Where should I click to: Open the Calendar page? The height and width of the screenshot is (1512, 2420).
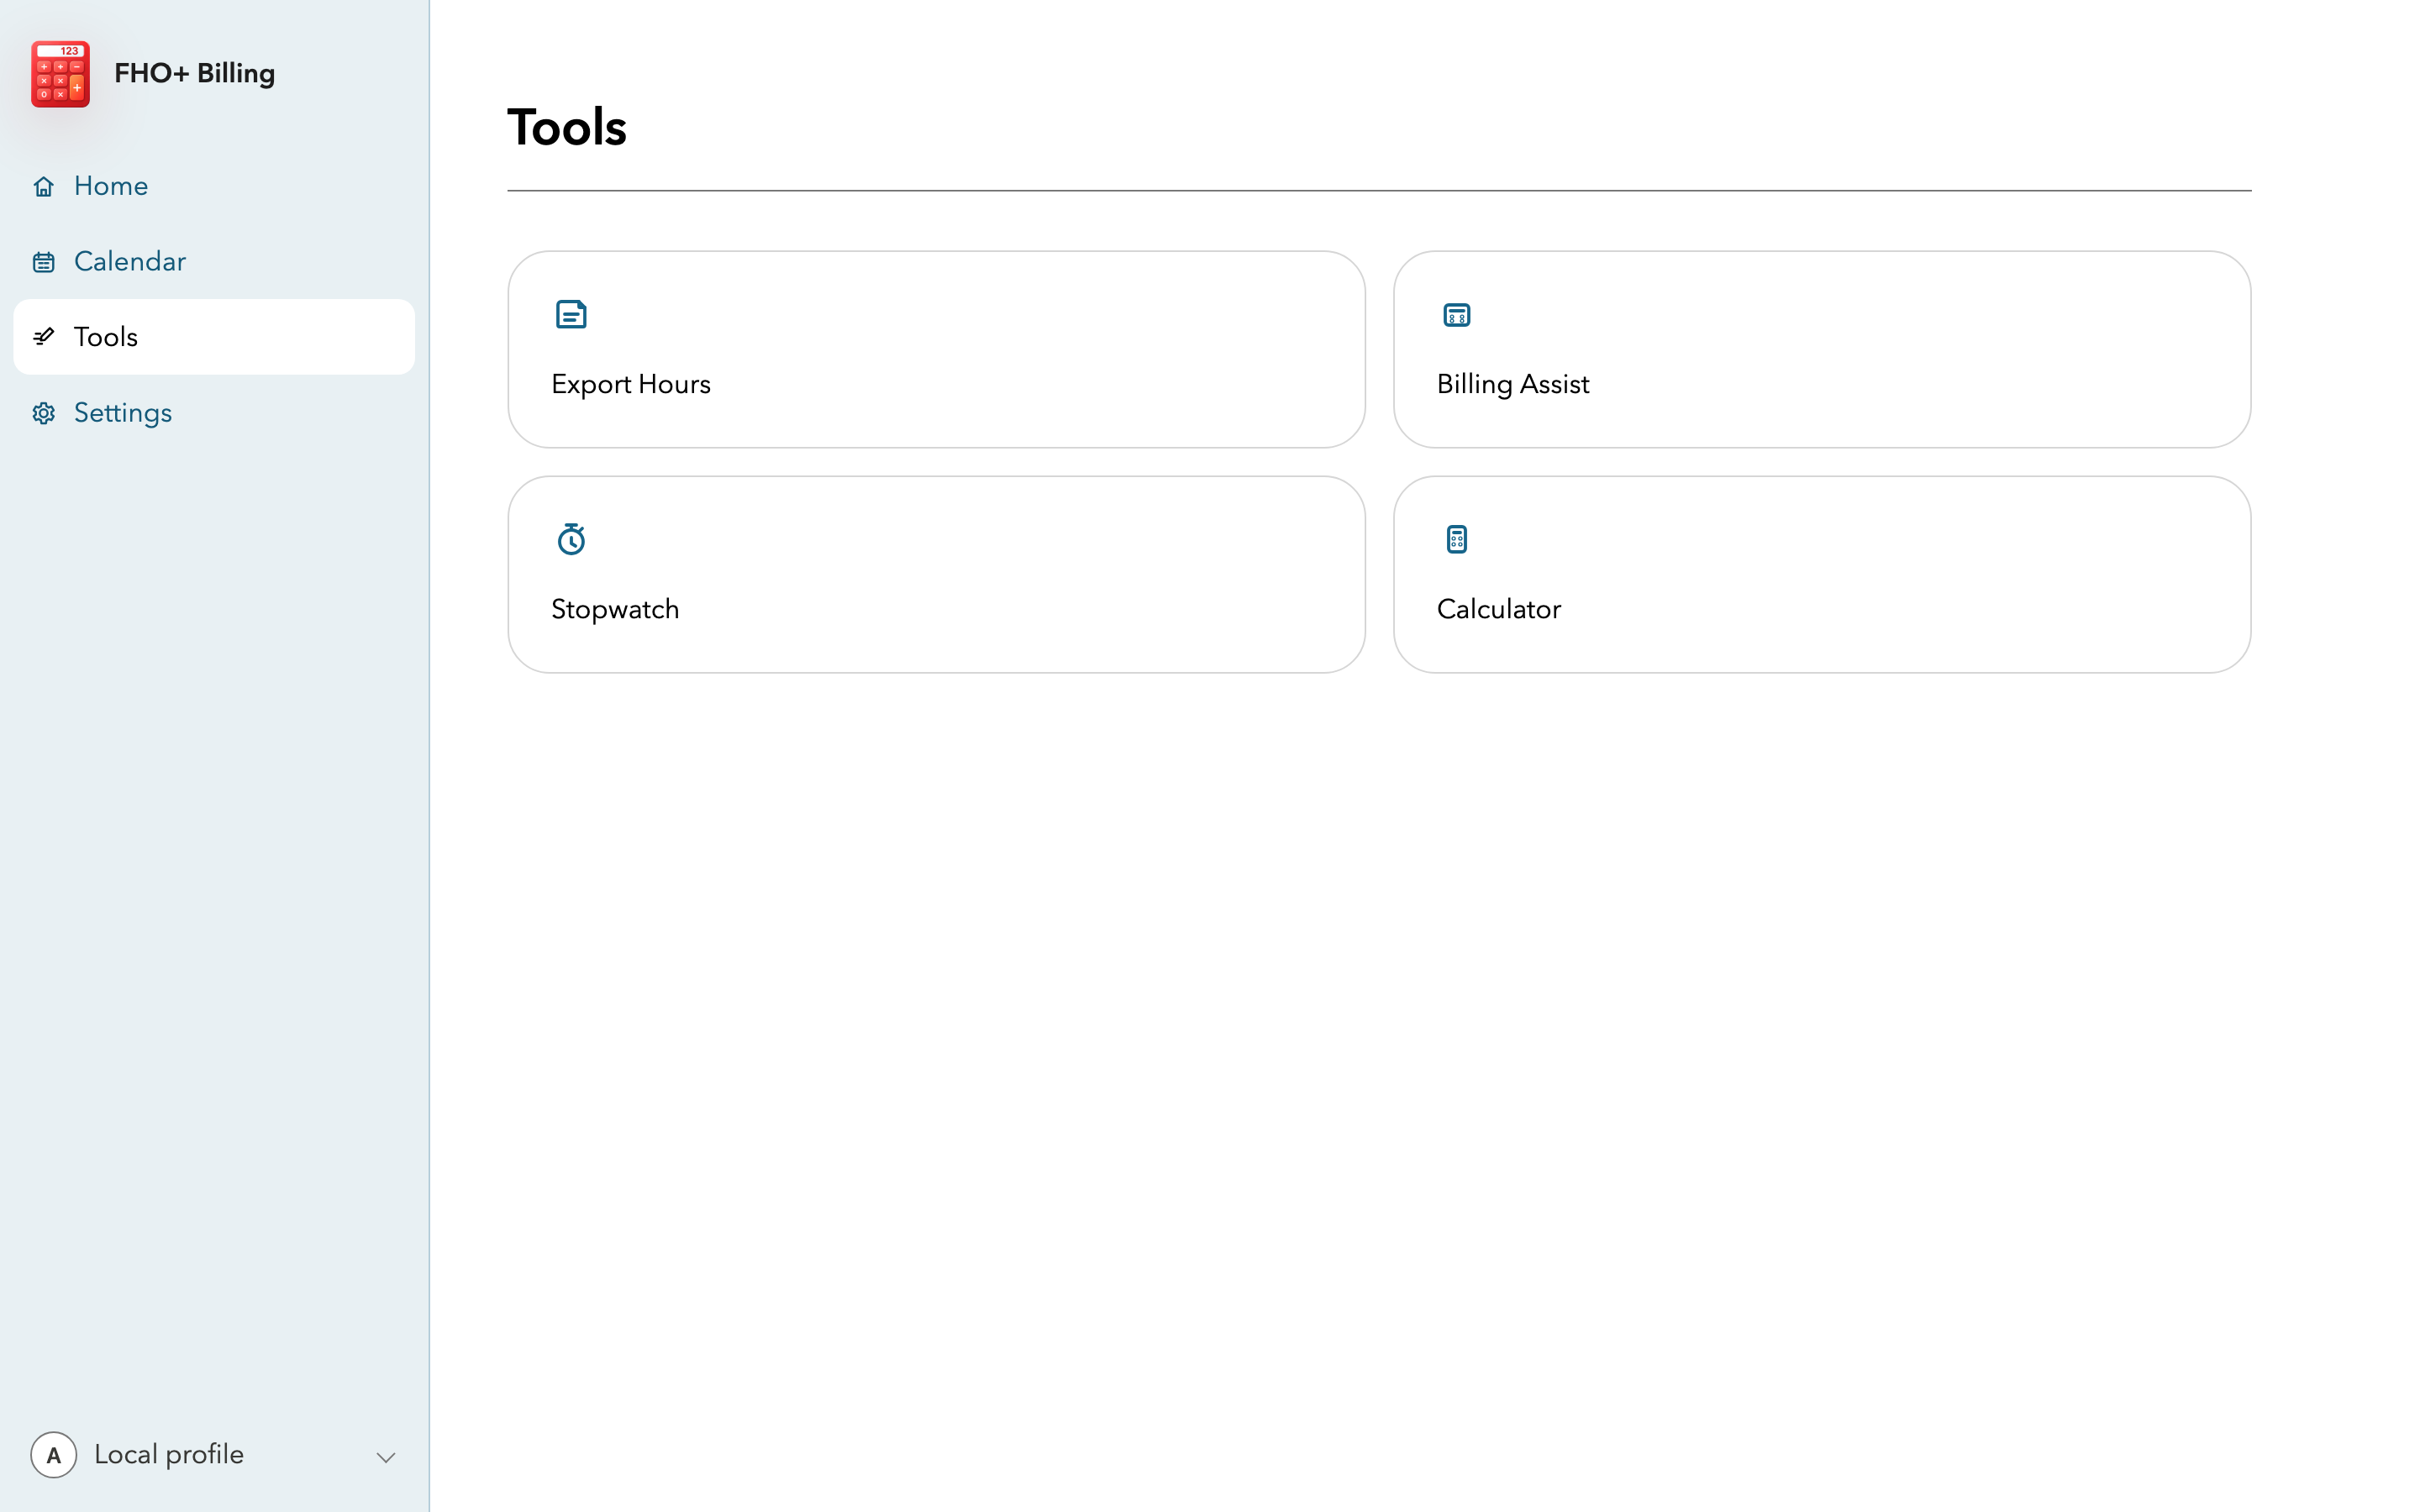click(x=214, y=262)
